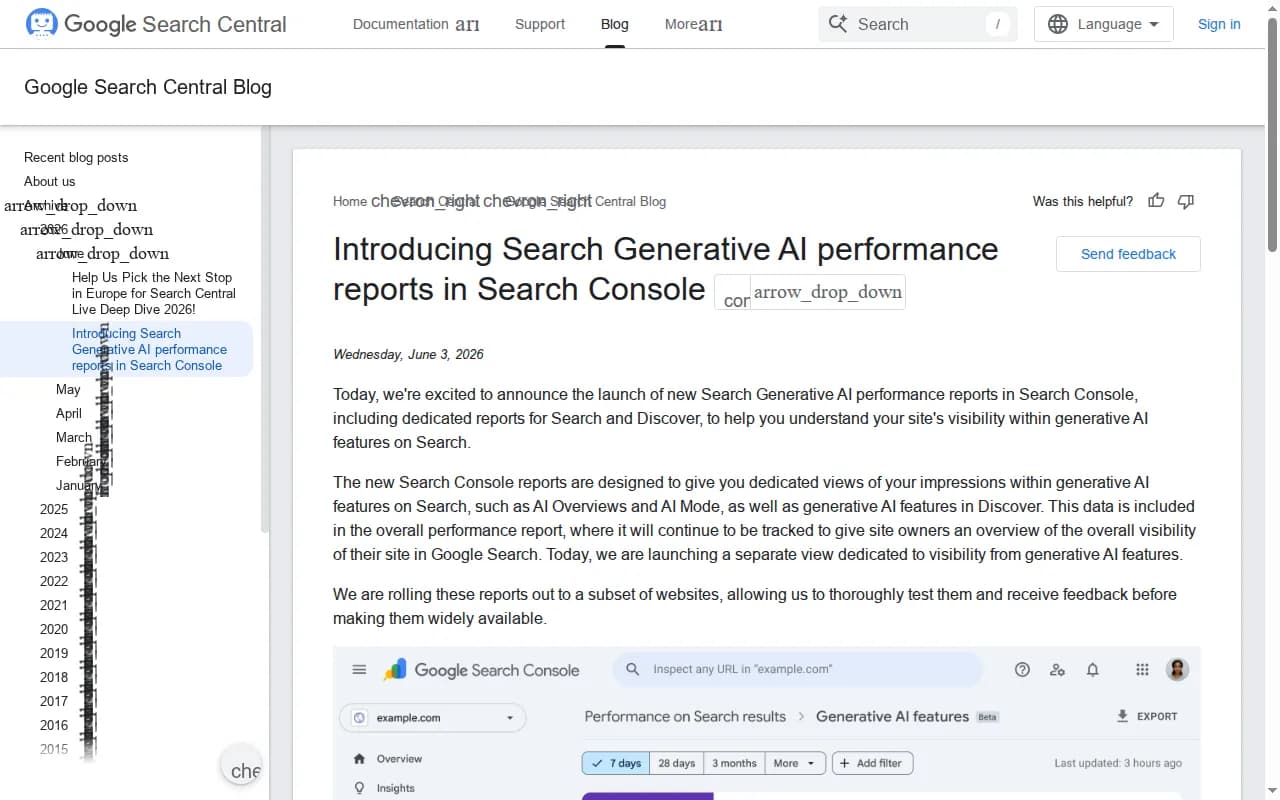Click the help question mark icon
Image resolution: width=1280 pixels, height=800 pixels.
(1022, 670)
